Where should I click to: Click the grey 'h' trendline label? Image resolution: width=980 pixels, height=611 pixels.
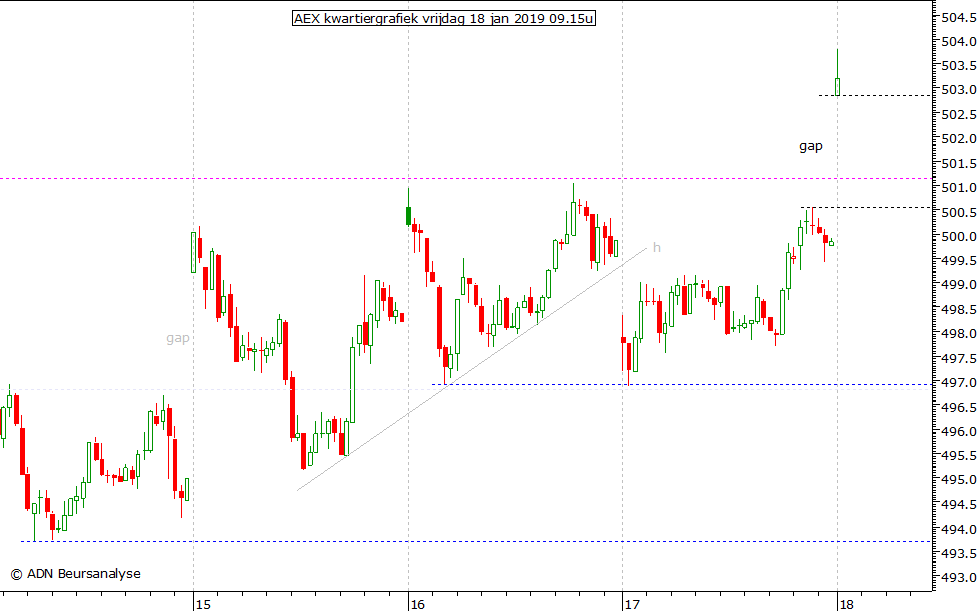[656, 247]
